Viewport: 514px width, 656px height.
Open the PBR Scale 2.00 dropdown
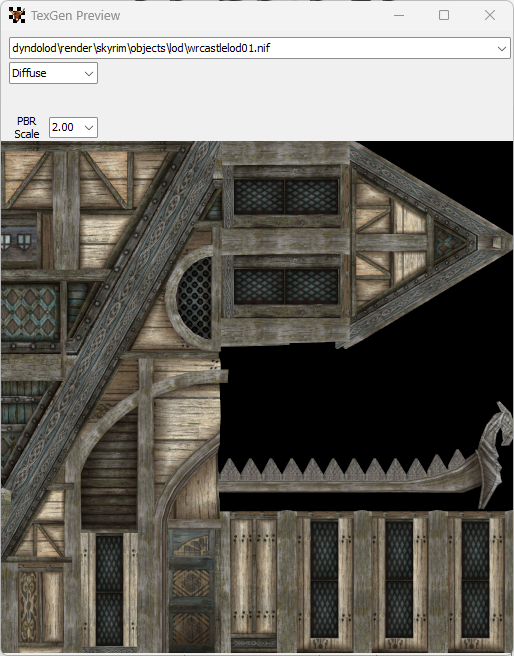coord(73,127)
